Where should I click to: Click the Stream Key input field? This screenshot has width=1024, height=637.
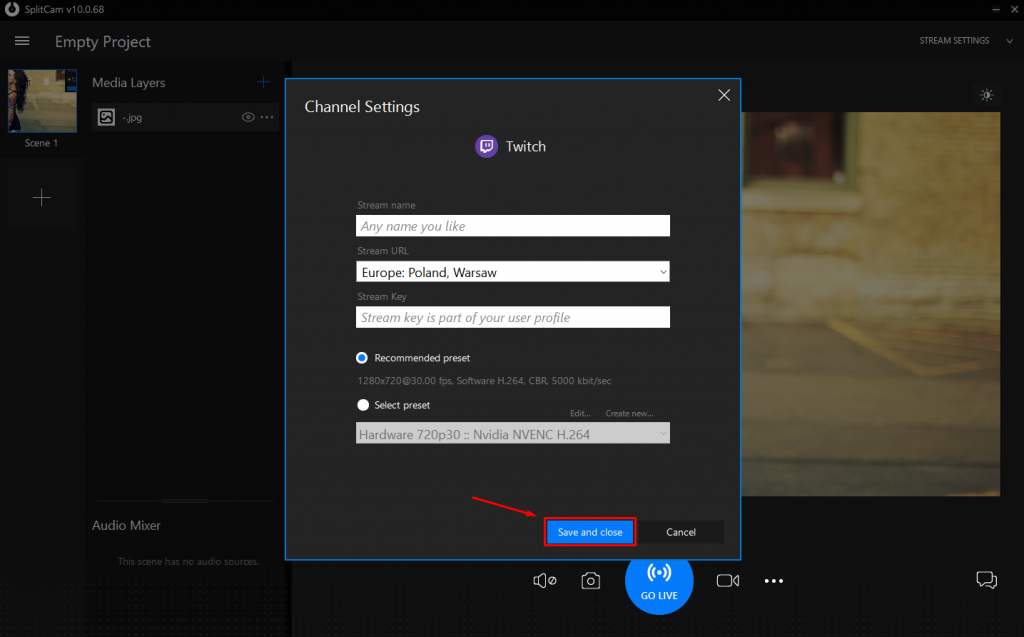click(513, 318)
